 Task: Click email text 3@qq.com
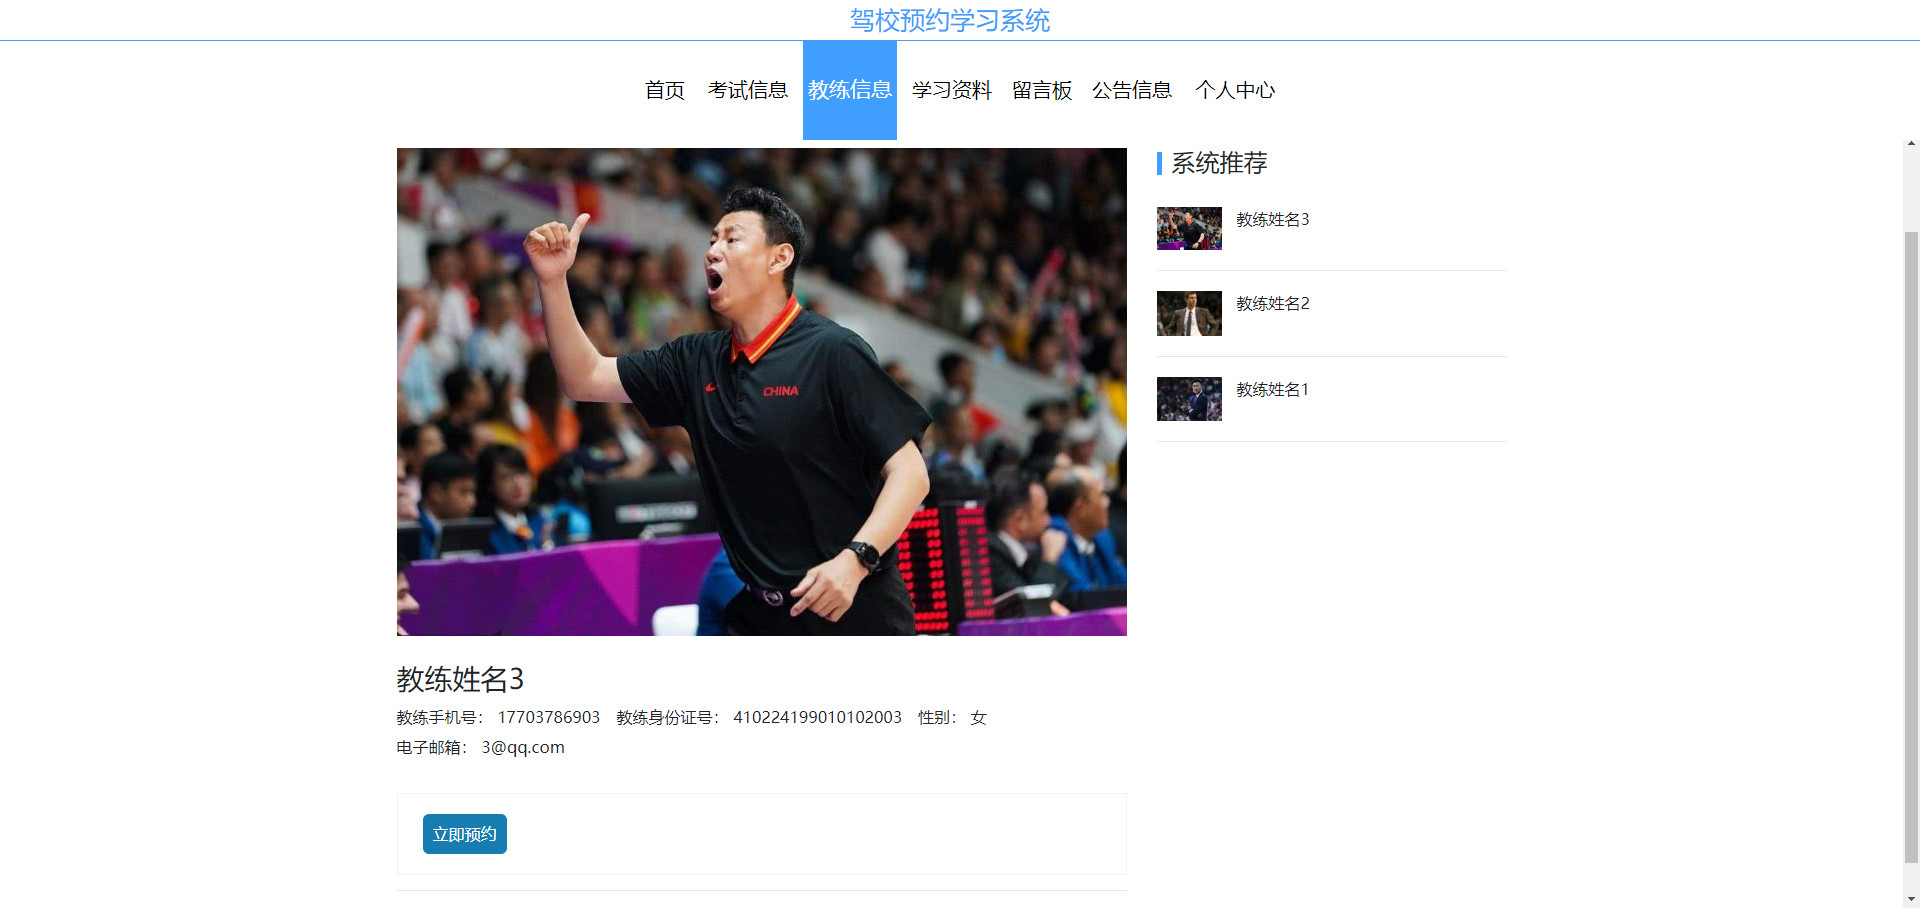pos(523,747)
